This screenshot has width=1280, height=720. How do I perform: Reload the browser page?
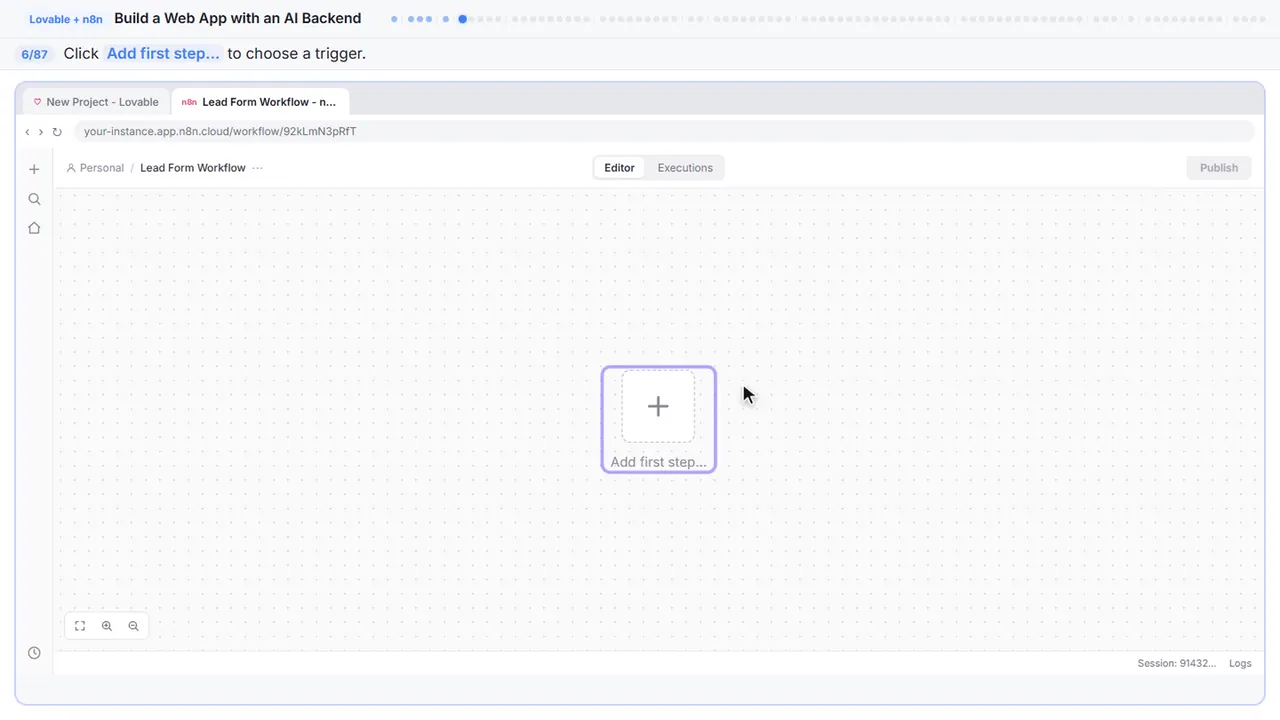point(57,132)
